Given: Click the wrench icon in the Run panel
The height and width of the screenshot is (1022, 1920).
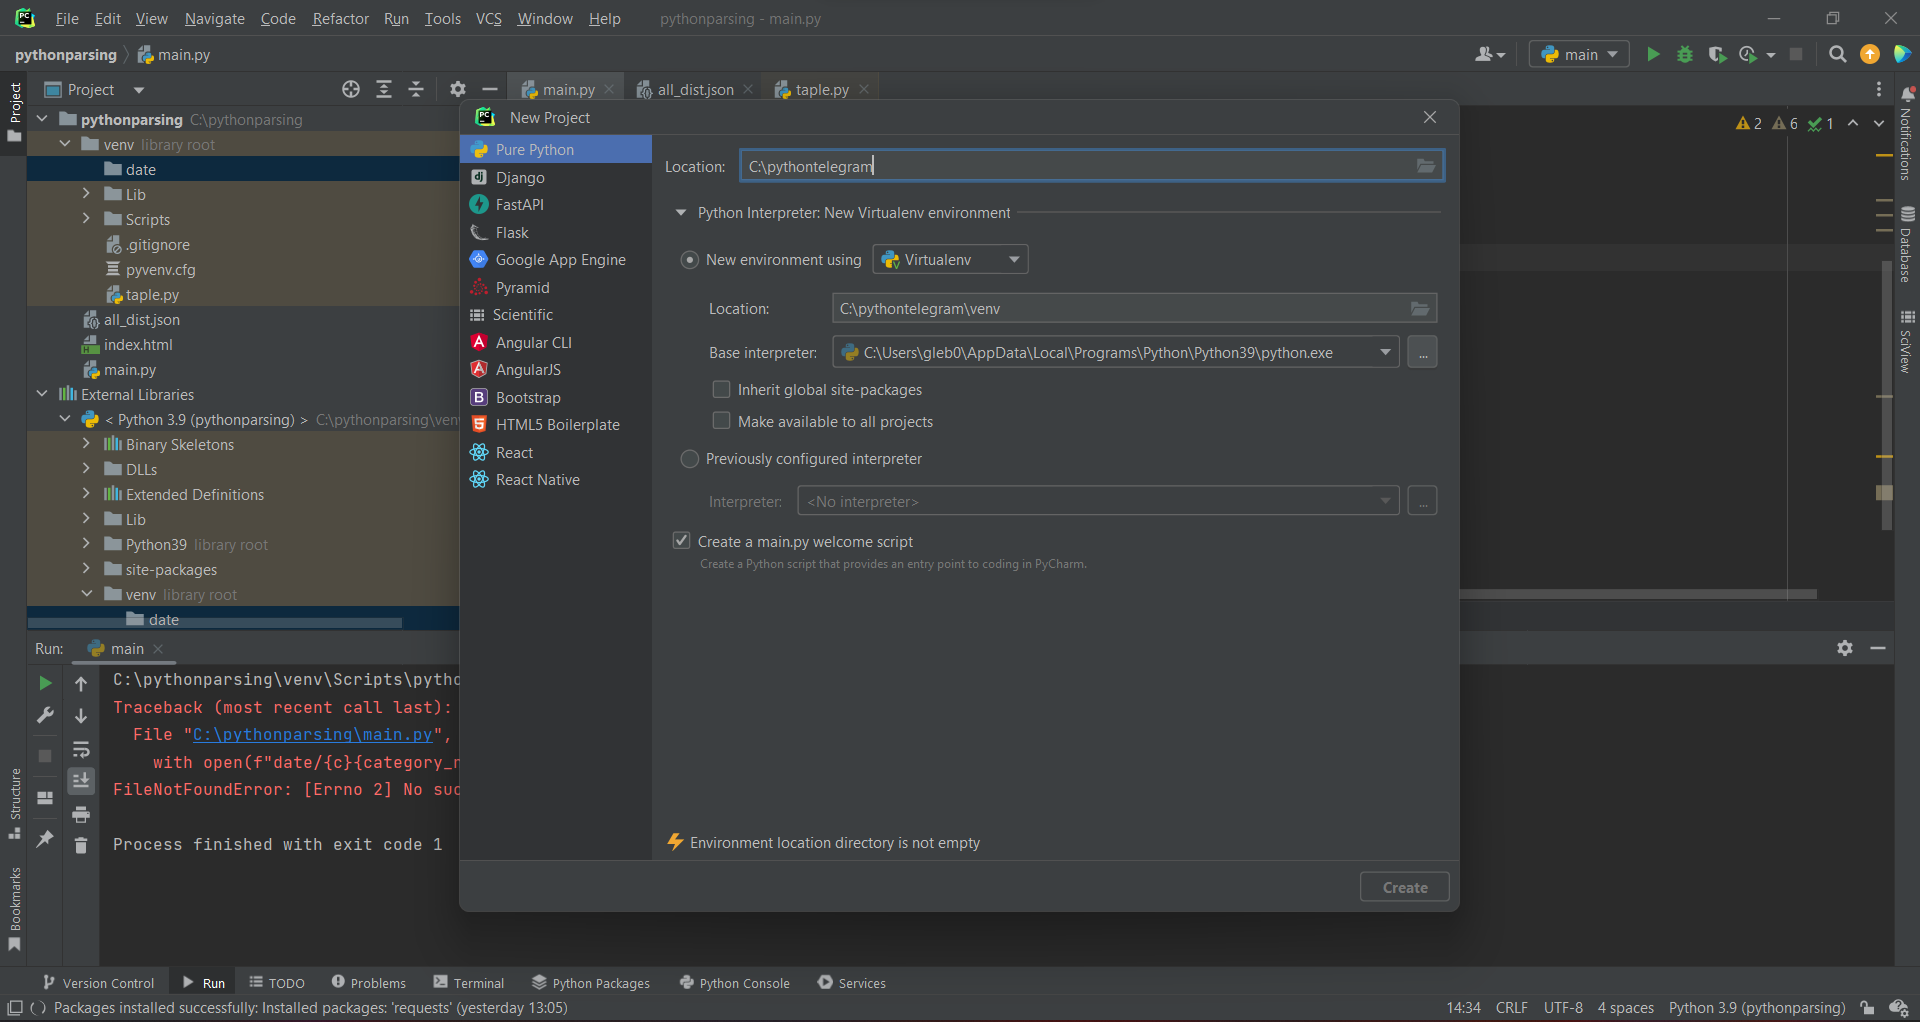Looking at the screenshot, I should tap(45, 715).
